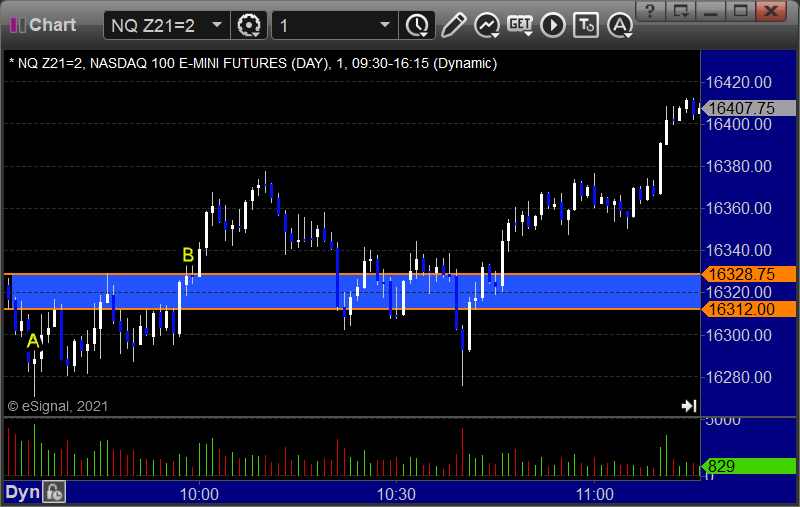This screenshot has width=800, height=507.
Task: Open the time template clock menu
Action: click(x=417, y=25)
